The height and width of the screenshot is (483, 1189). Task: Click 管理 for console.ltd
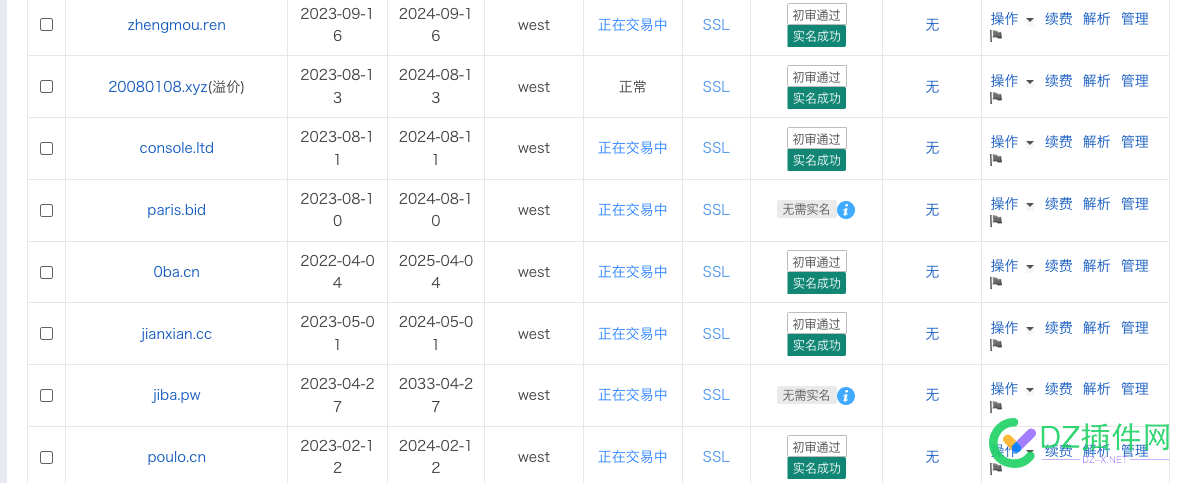click(1135, 142)
